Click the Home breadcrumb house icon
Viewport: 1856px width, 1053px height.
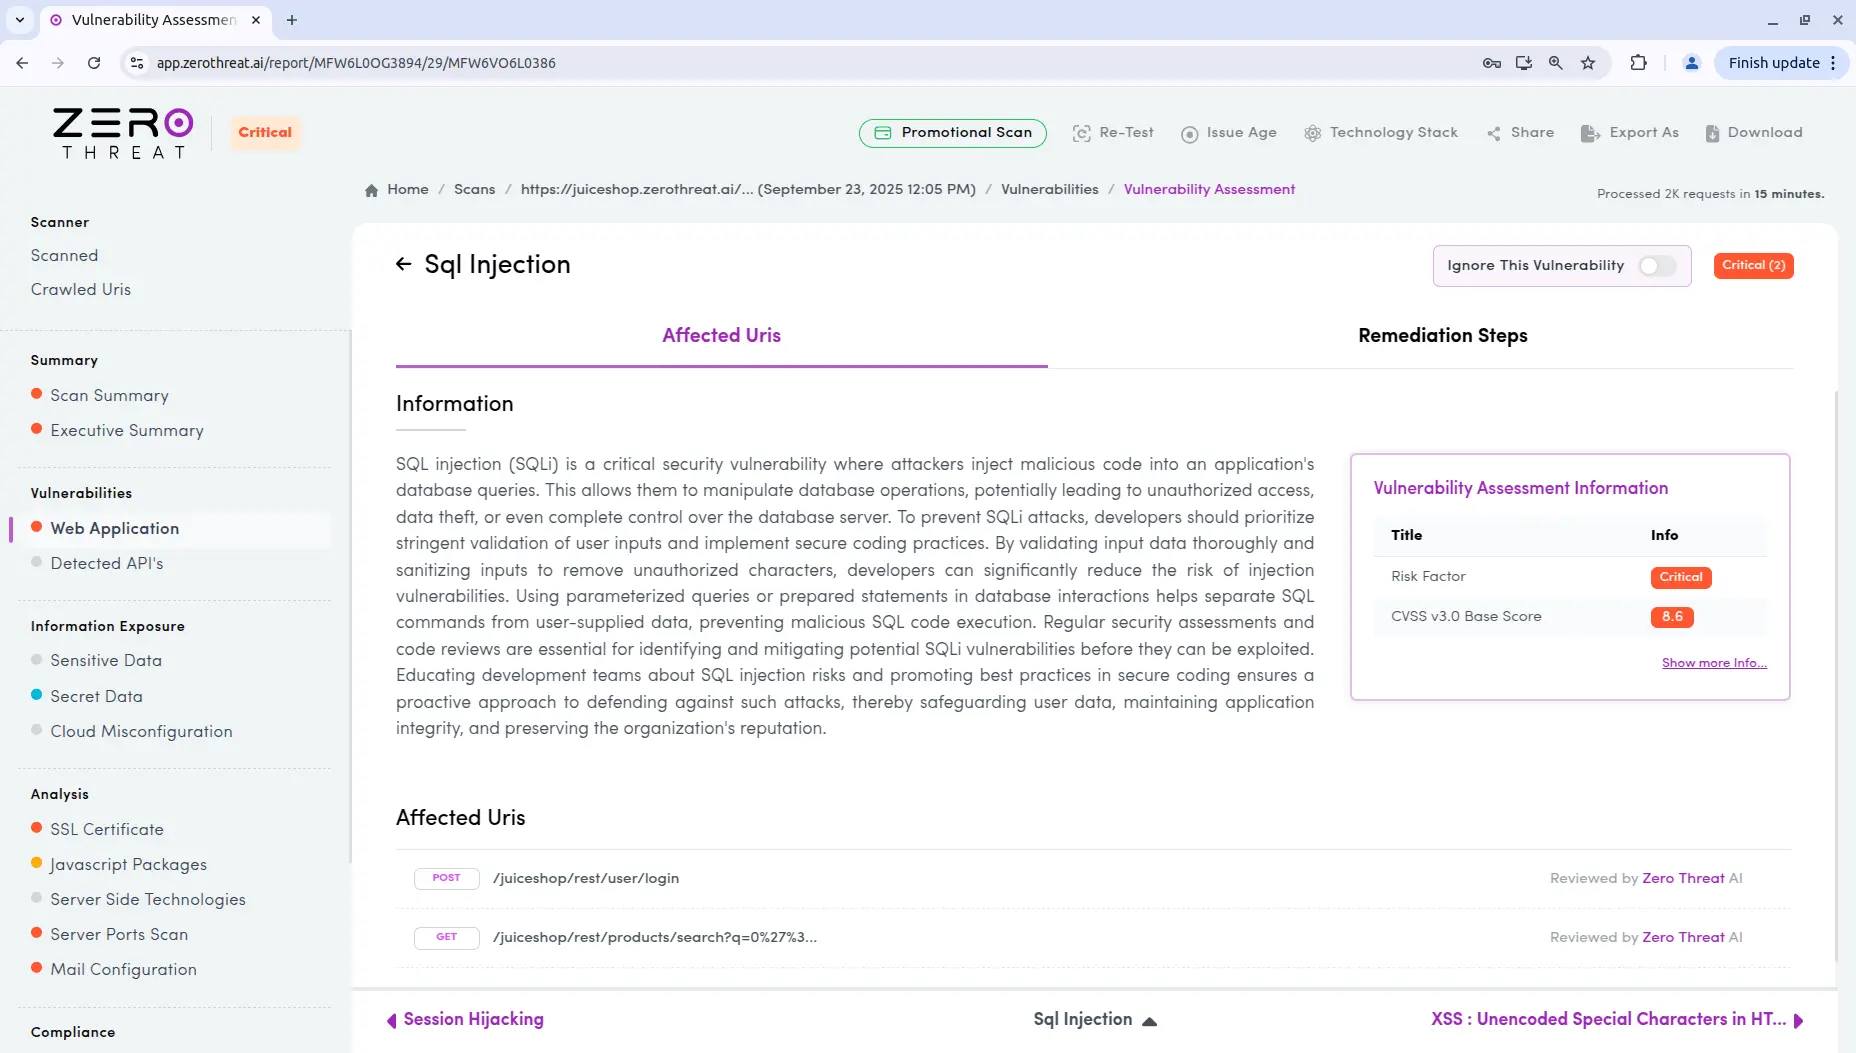tap(372, 190)
